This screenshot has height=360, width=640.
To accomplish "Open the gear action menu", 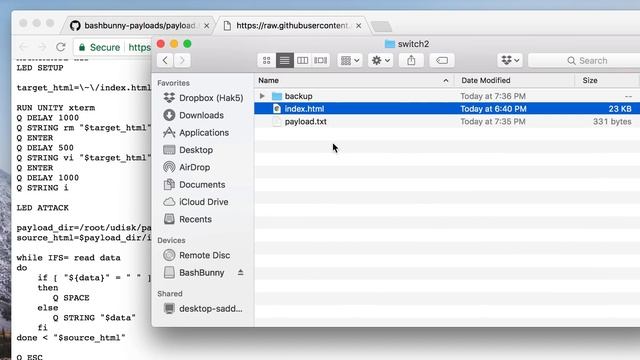I will 380,60.
